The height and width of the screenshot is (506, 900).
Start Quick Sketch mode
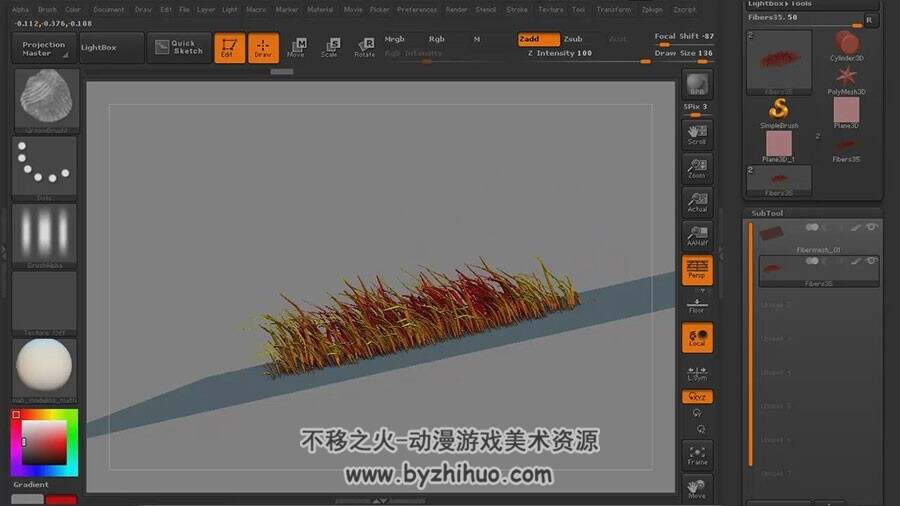179,48
